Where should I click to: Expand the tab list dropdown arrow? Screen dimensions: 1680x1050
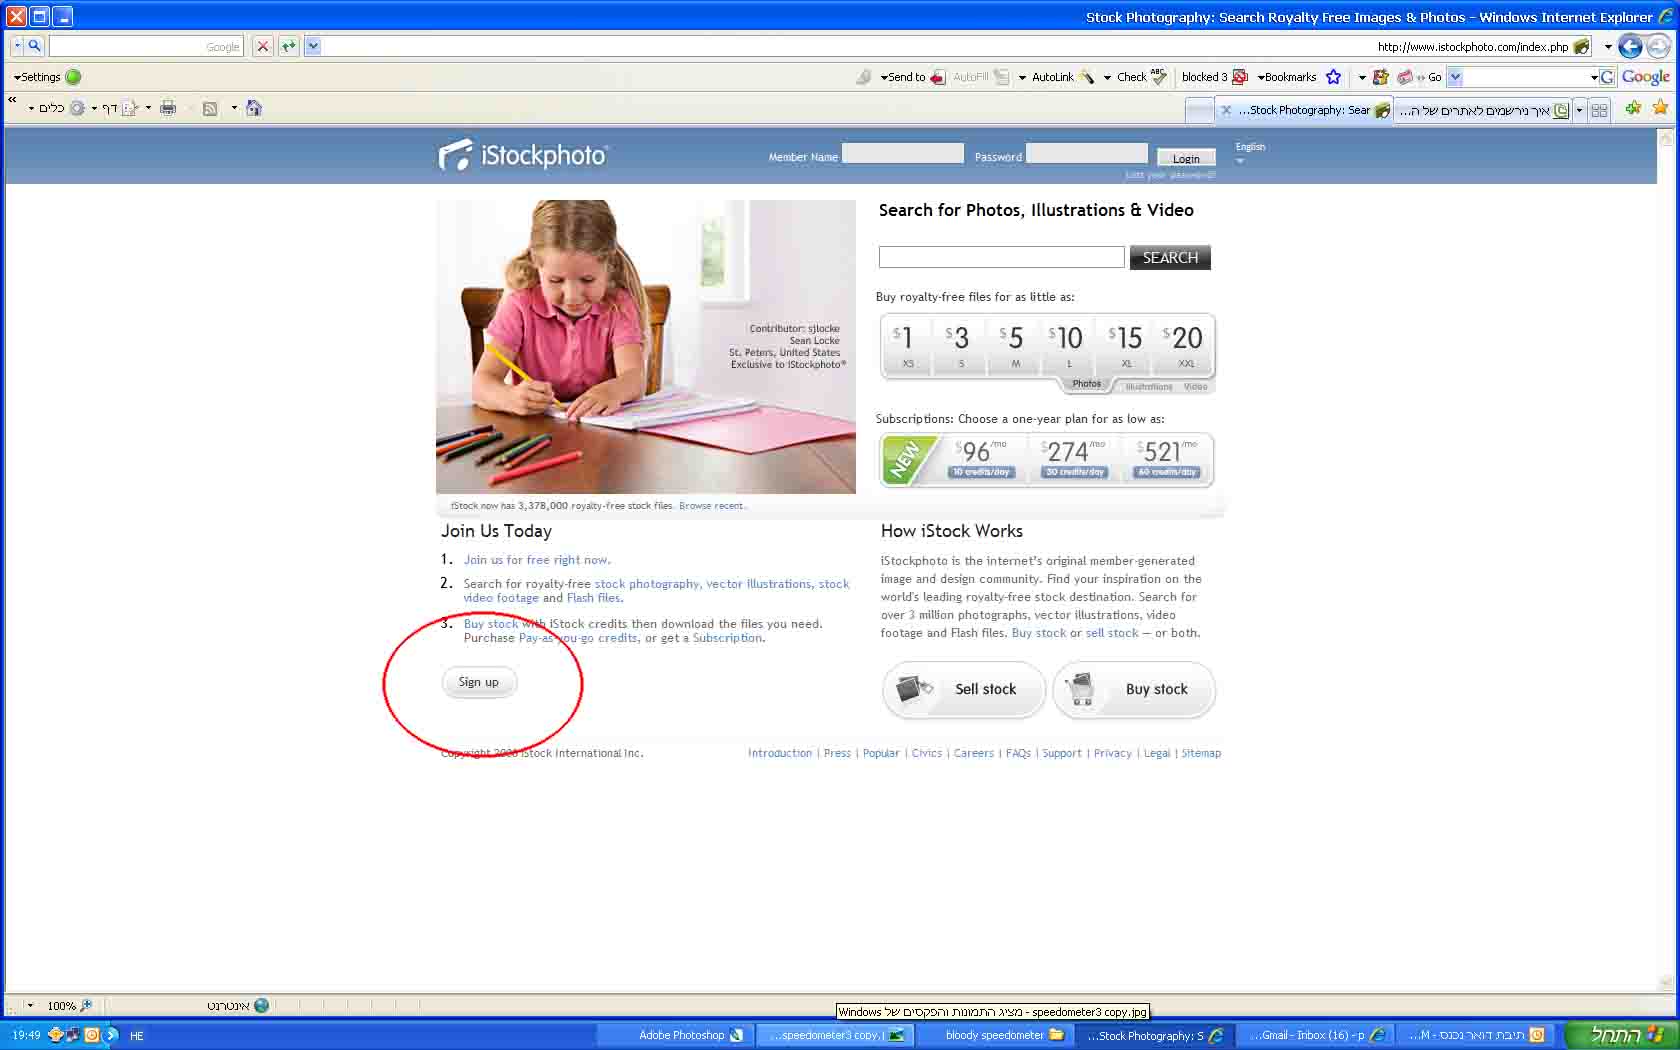point(1580,110)
